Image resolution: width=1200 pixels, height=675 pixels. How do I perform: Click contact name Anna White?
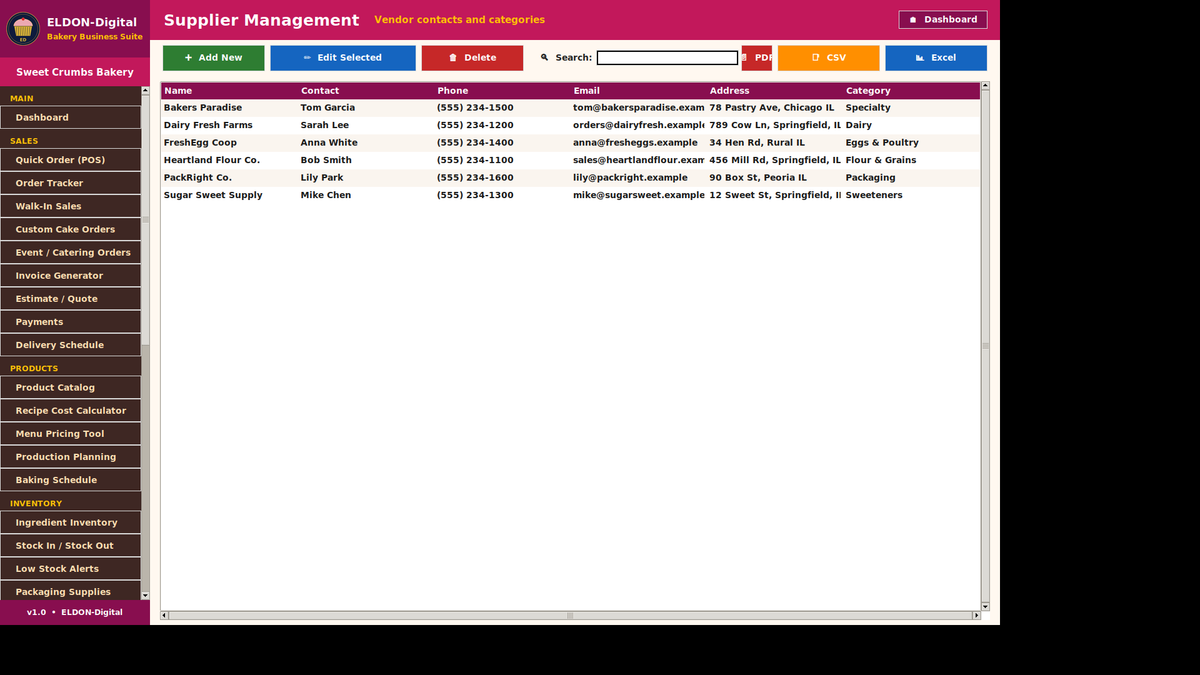pyautogui.click(x=329, y=143)
